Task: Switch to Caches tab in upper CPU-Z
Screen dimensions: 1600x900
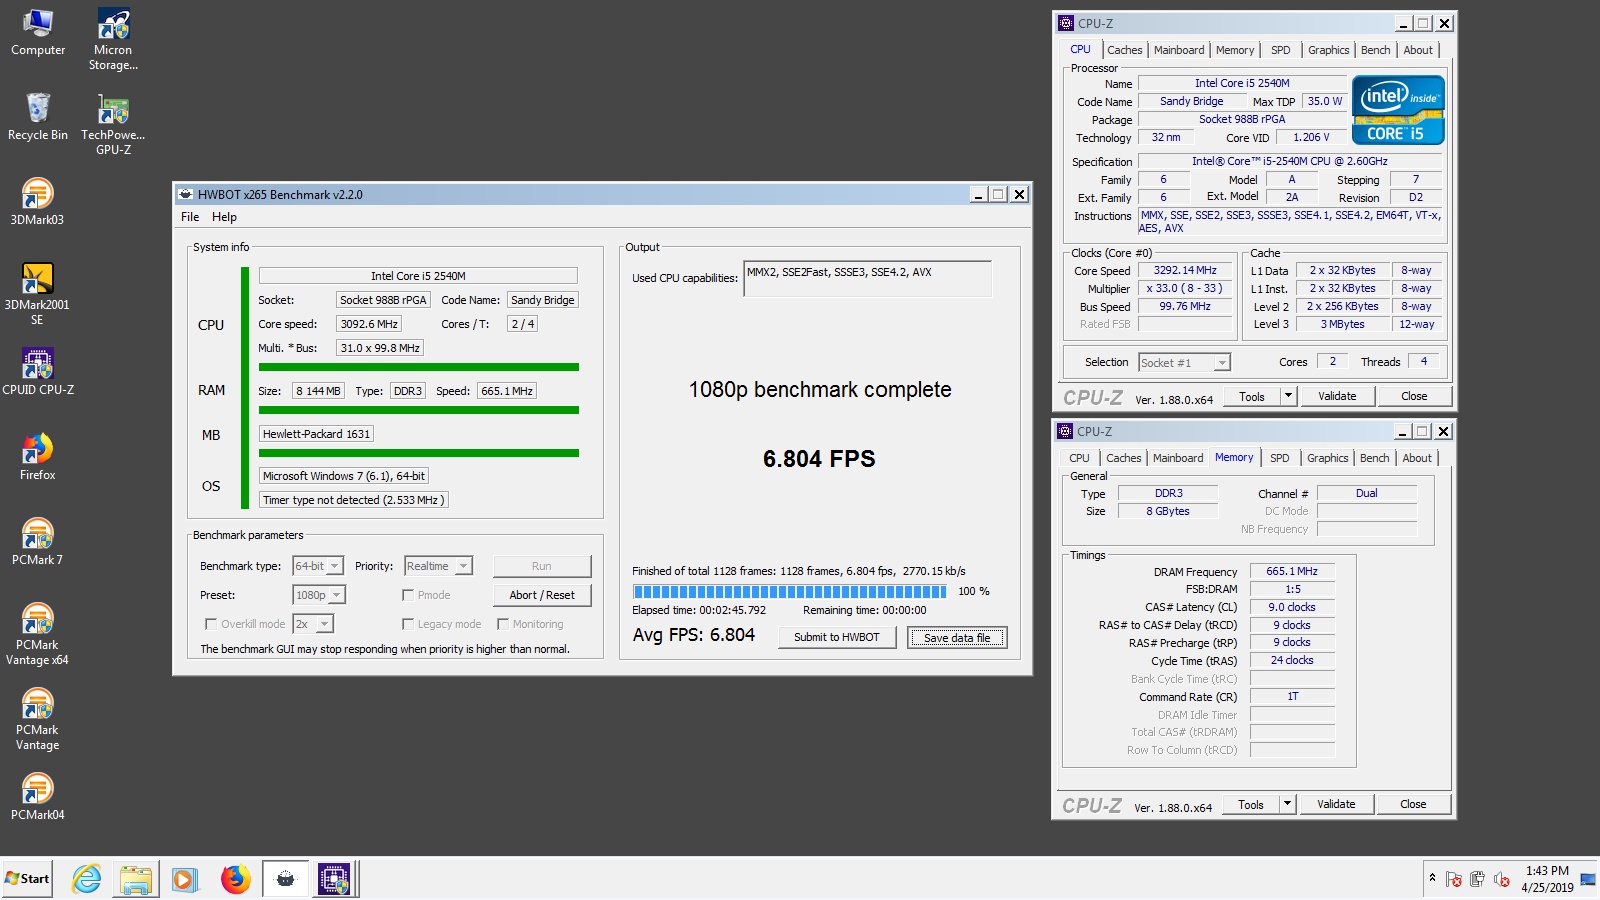Action: click(x=1124, y=50)
